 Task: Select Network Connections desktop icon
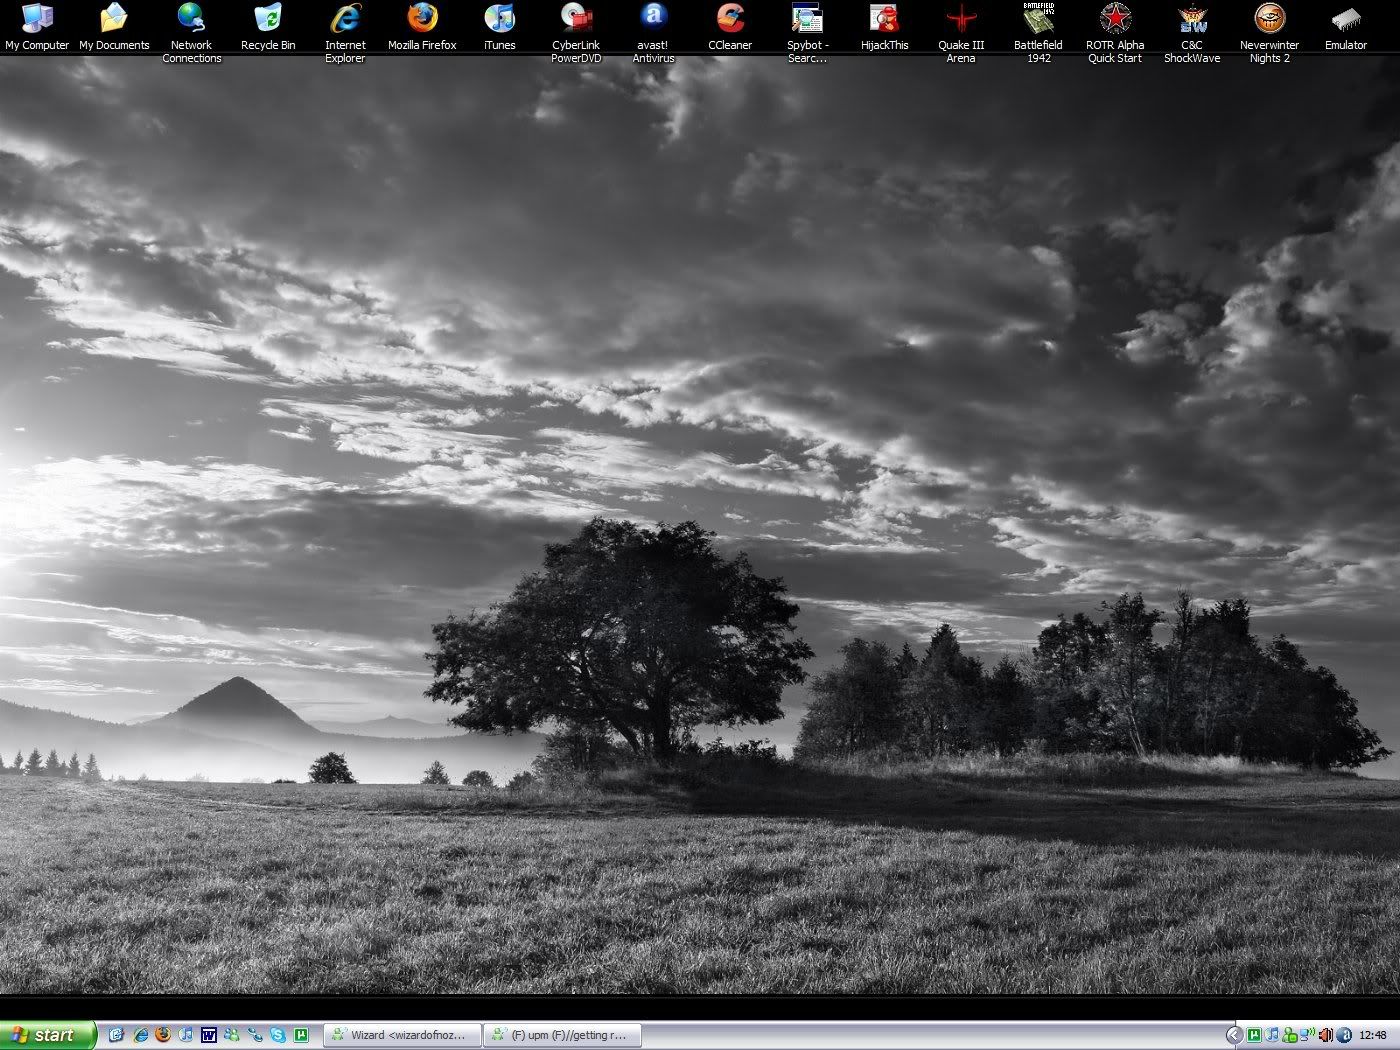(191, 33)
